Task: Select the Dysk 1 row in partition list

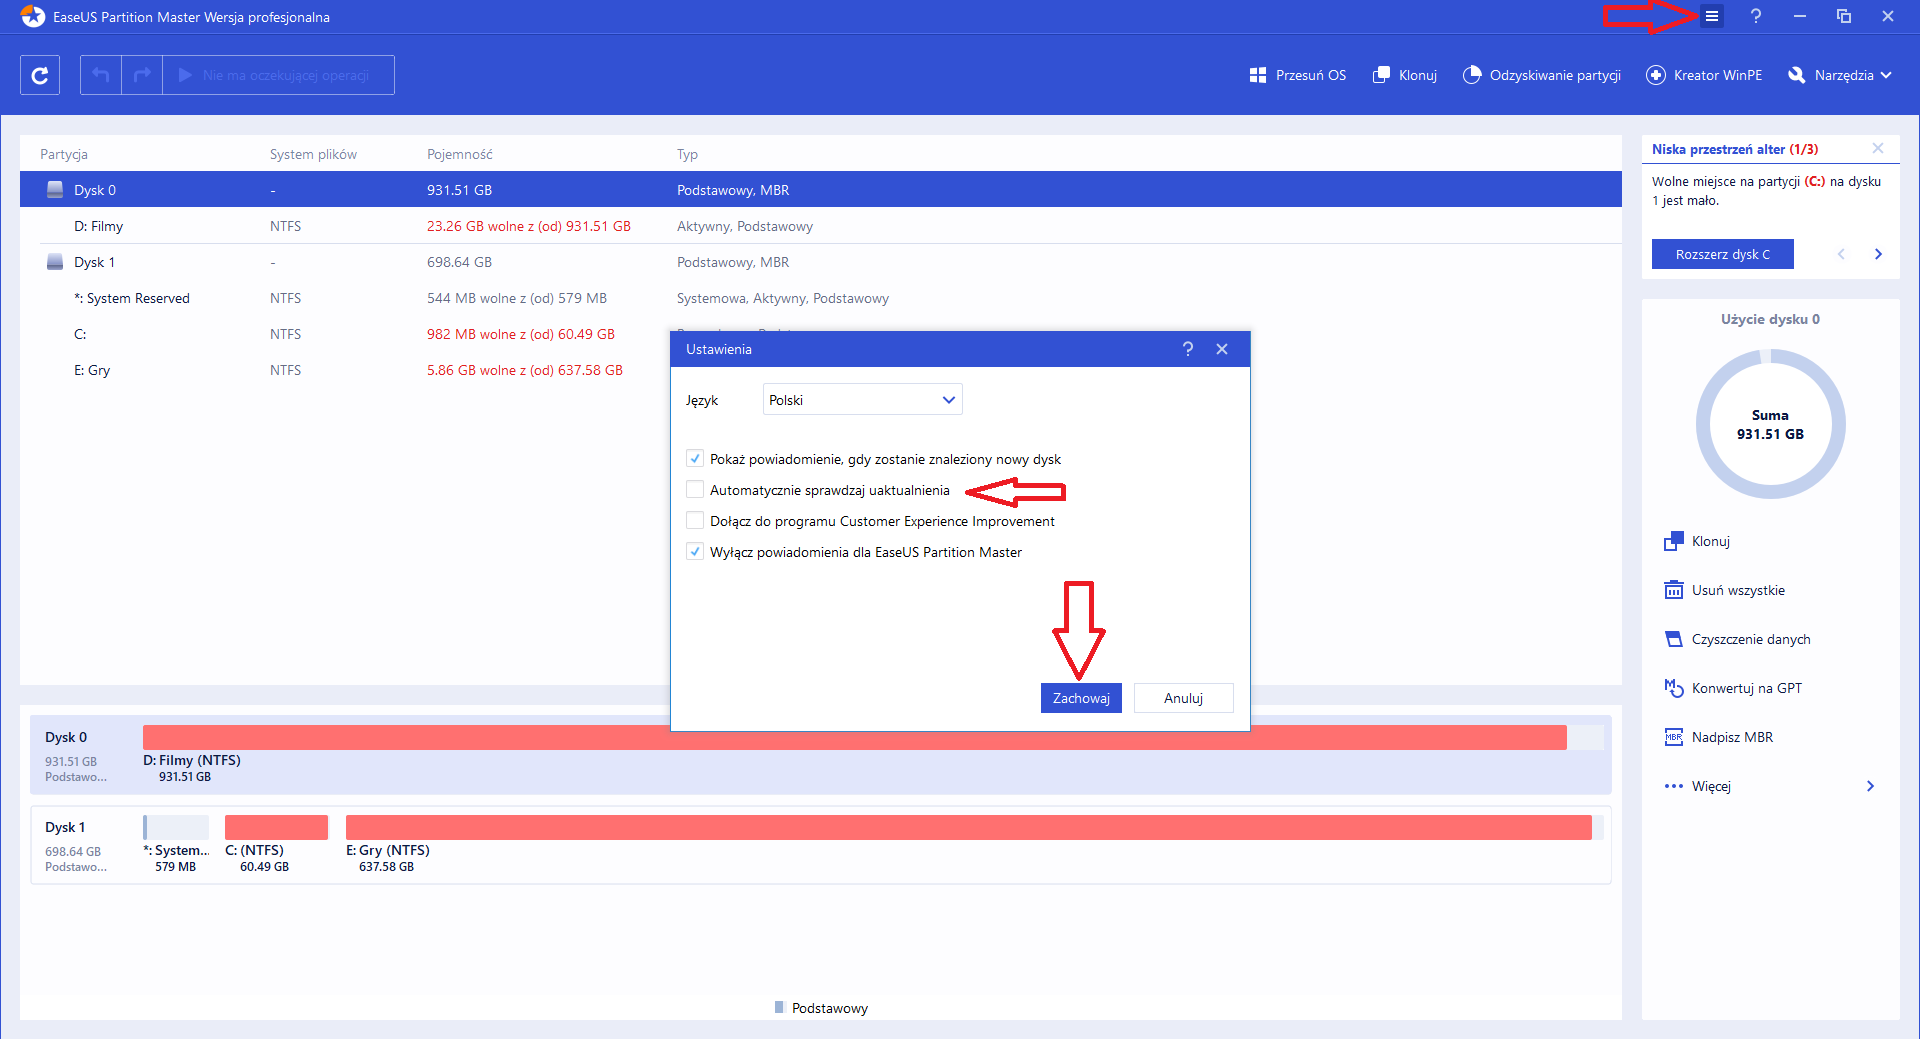Action: 821,262
